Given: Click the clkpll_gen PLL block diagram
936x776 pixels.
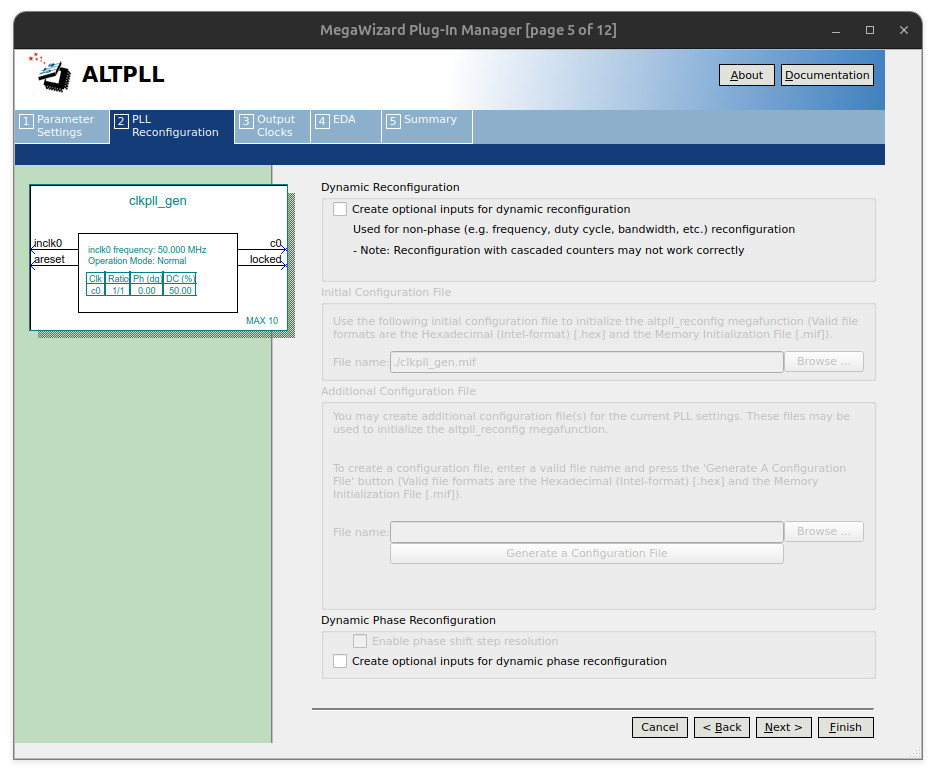Looking at the screenshot, I should (158, 258).
